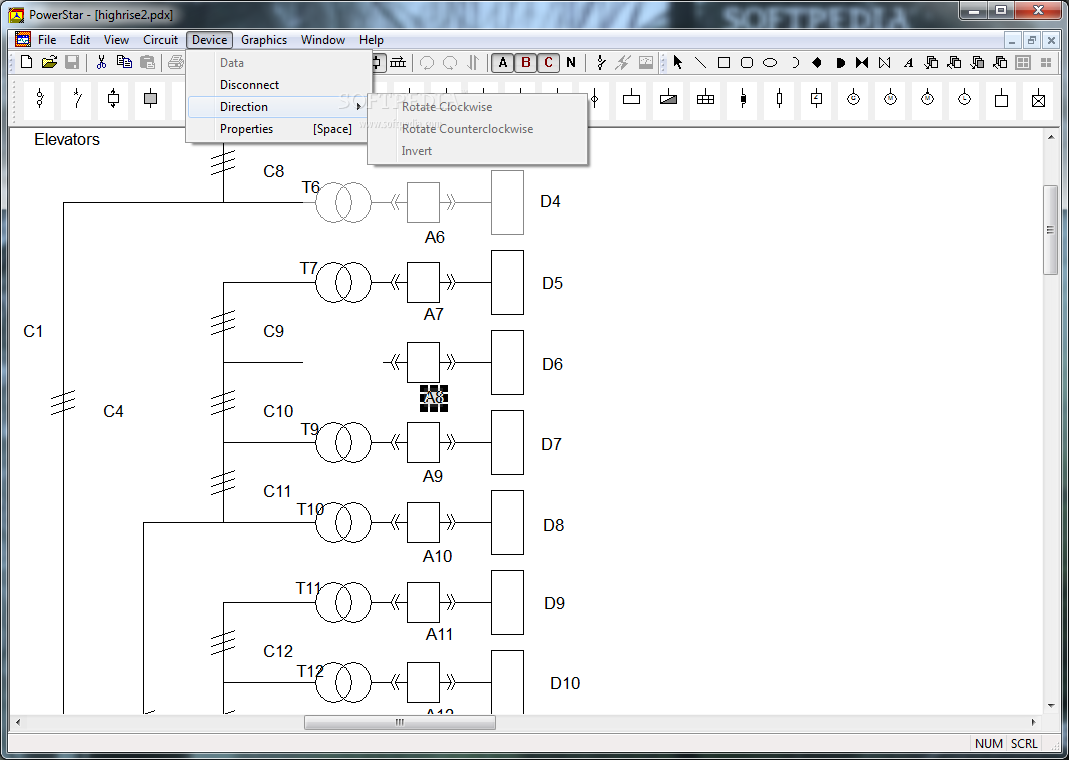Image resolution: width=1069 pixels, height=760 pixels.
Task: Open the Help menu
Action: 372,40
